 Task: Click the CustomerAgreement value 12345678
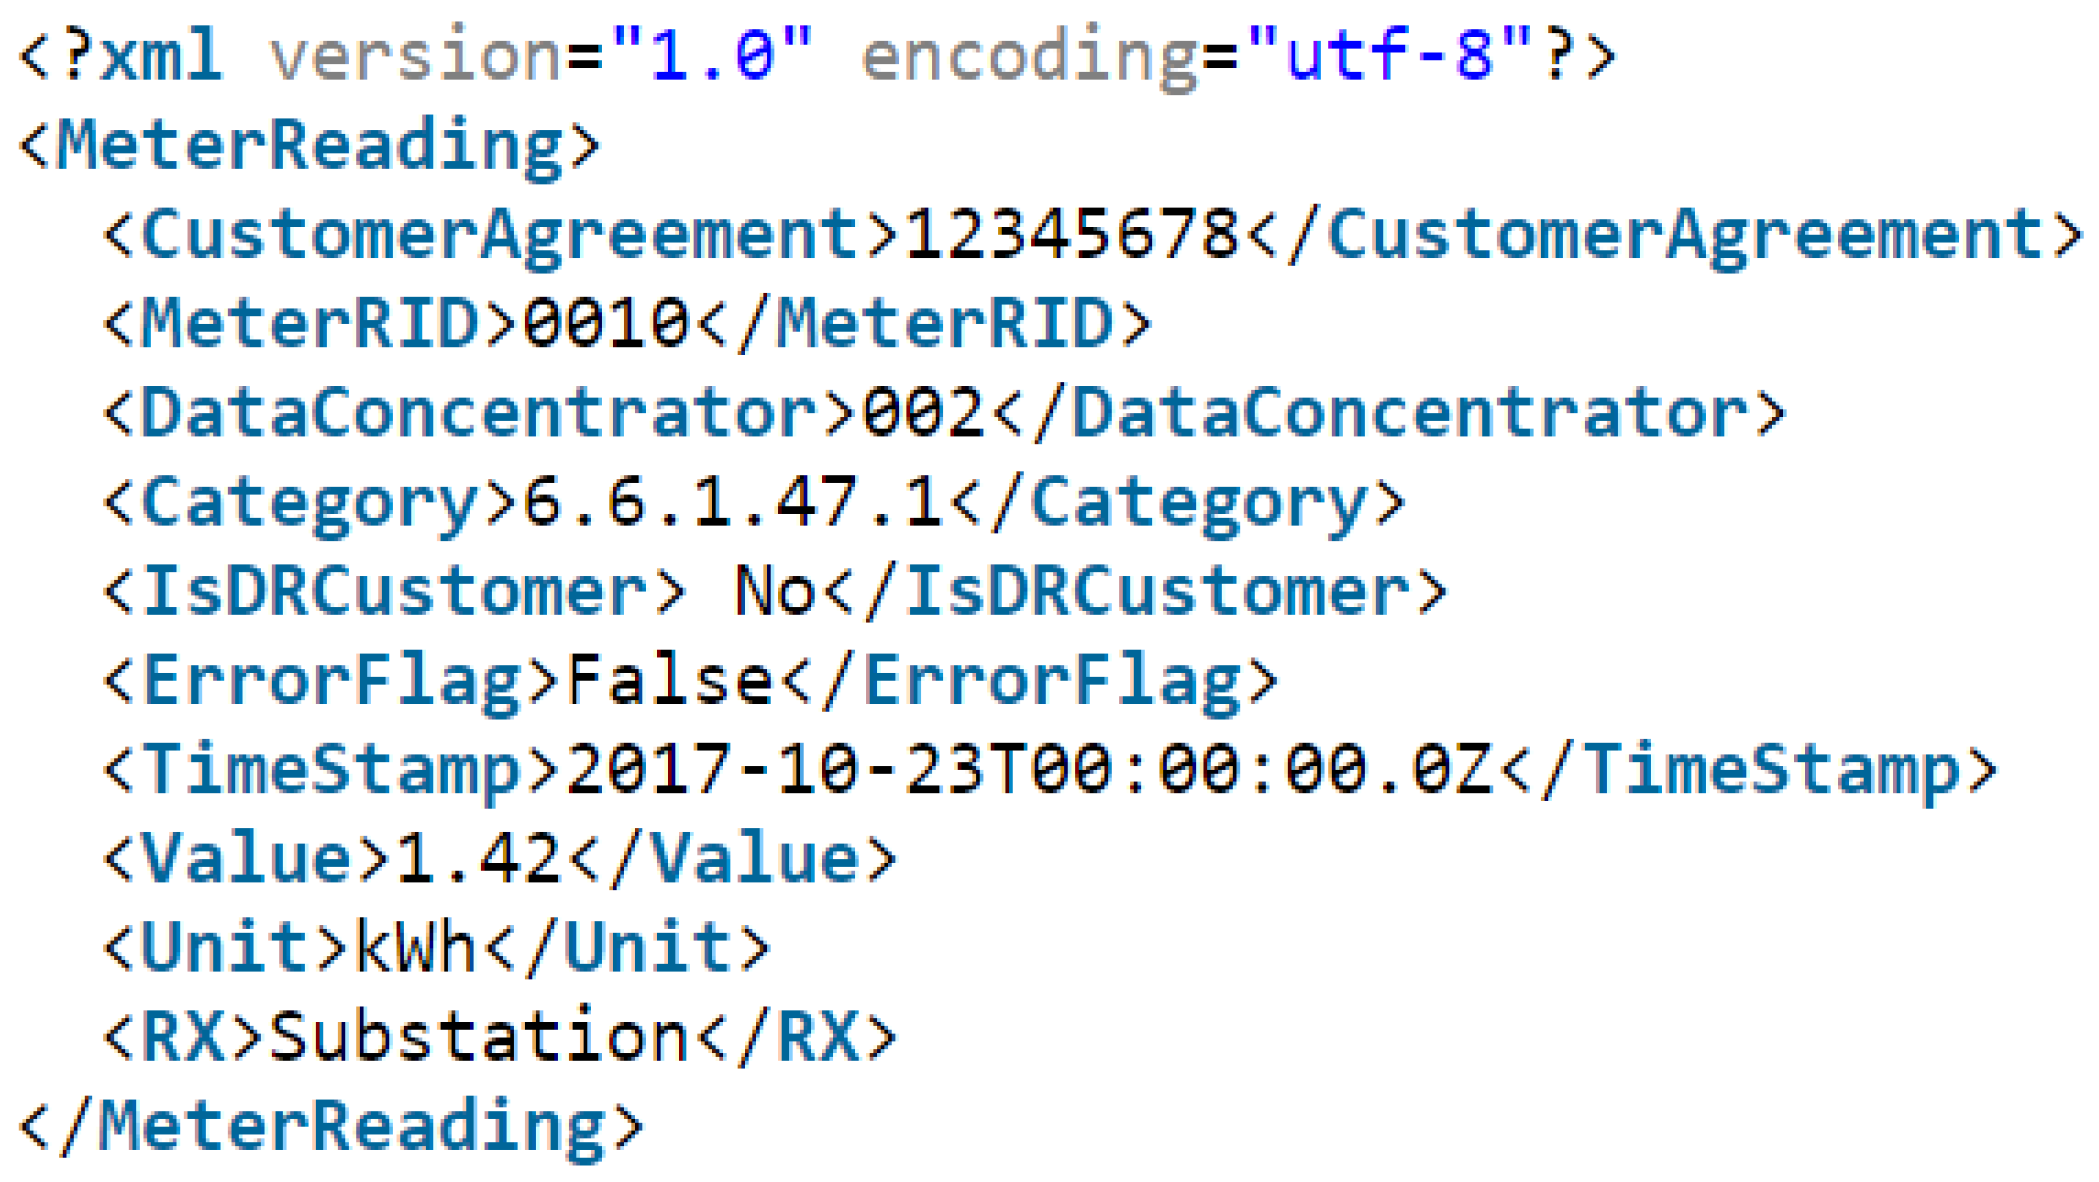(x=1071, y=234)
